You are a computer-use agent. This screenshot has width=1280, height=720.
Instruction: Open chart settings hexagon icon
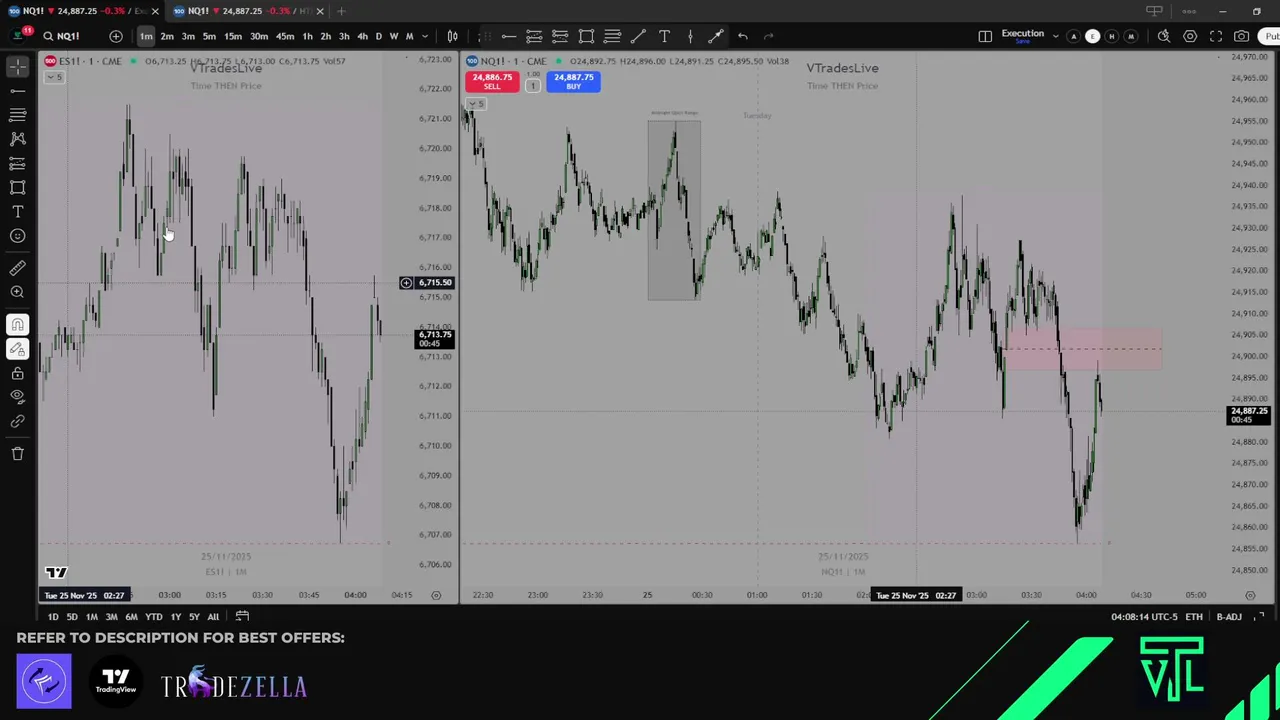pyautogui.click(x=1190, y=36)
